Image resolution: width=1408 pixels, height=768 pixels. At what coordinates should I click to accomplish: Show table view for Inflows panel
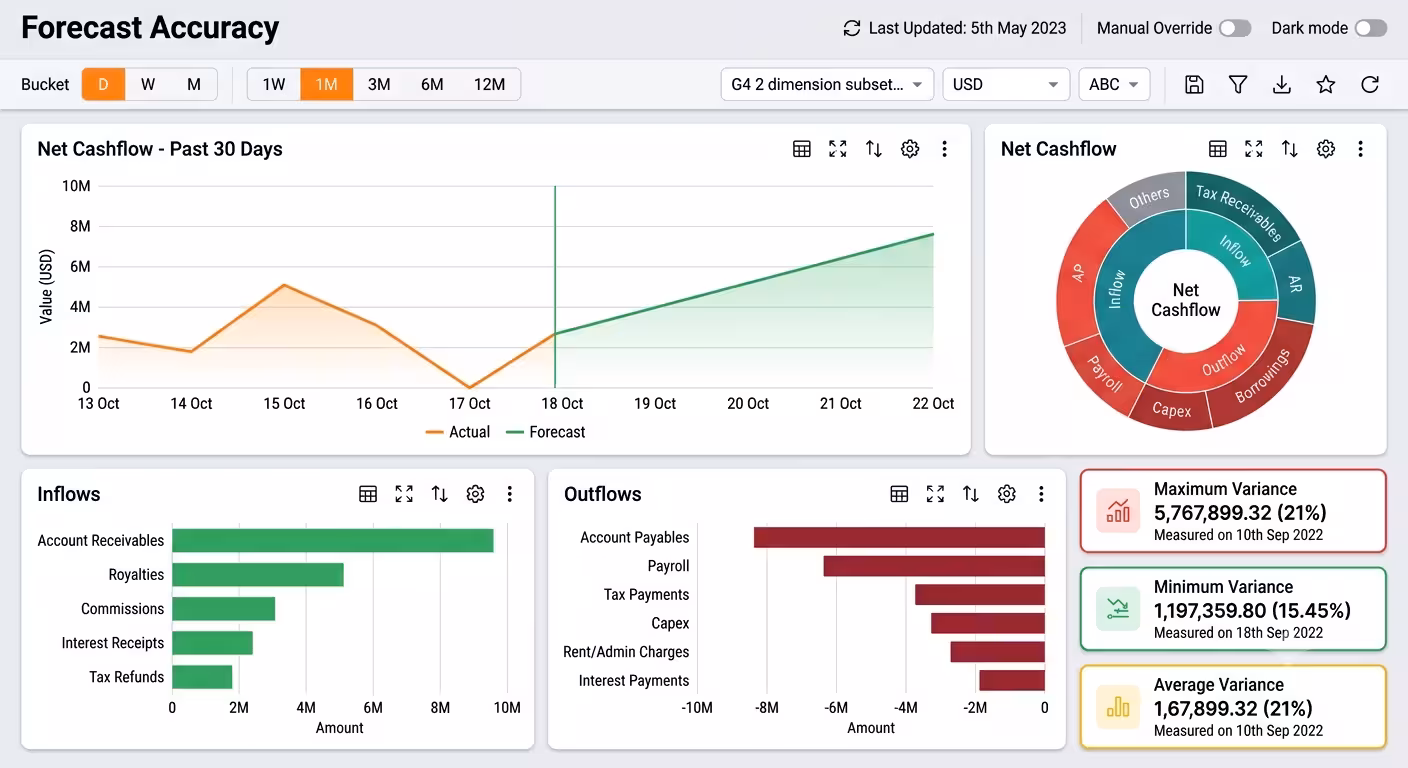(x=368, y=494)
